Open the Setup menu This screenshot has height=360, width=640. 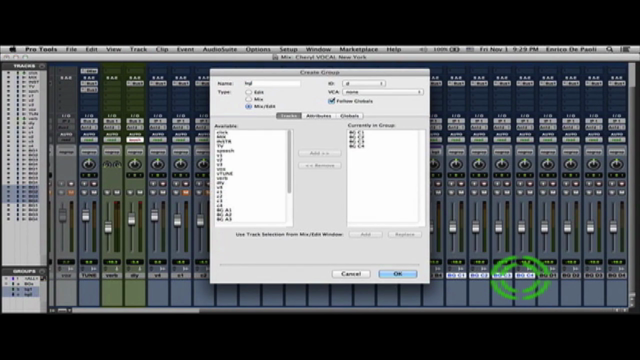[288, 49]
